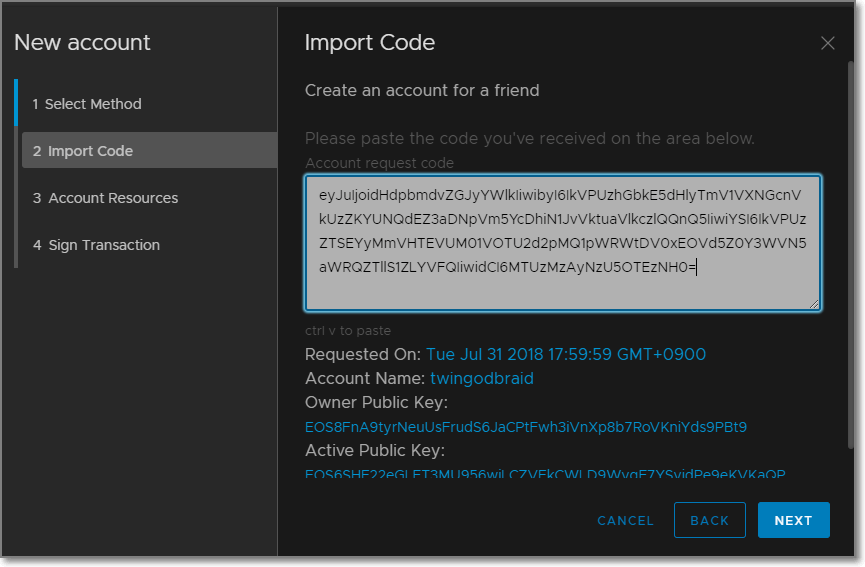Click the account name twingodbraid
This screenshot has height=567, width=865.
(482, 378)
